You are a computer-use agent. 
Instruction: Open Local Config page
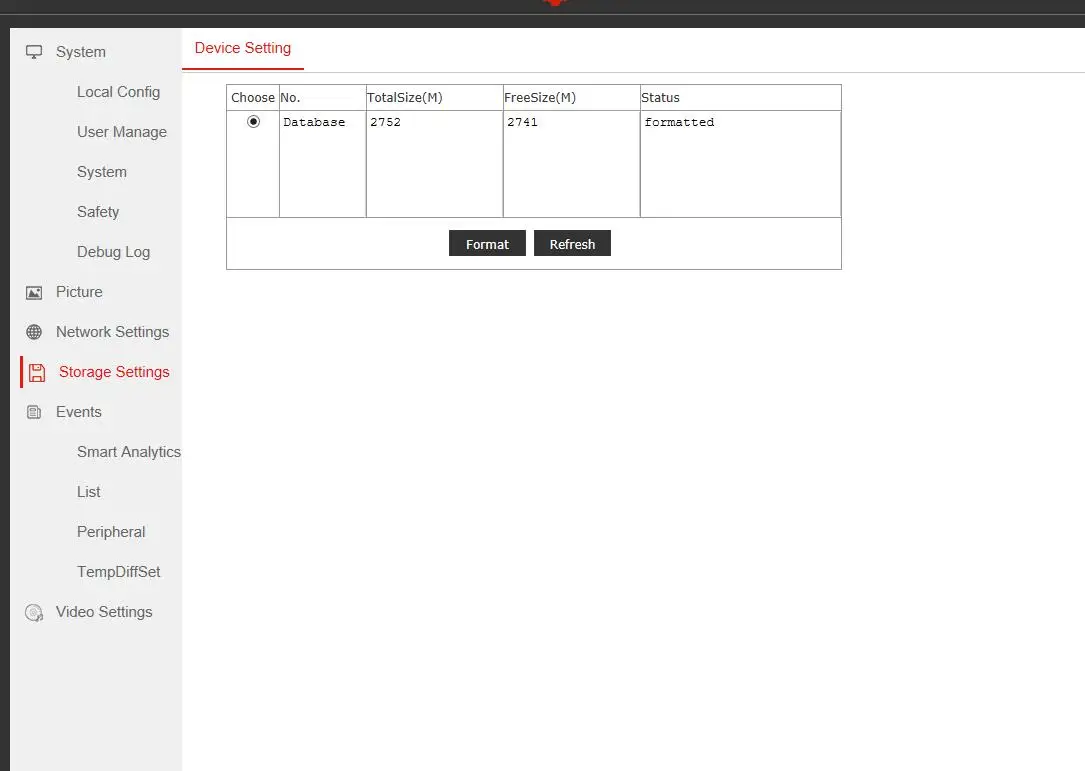(x=118, y=92)
